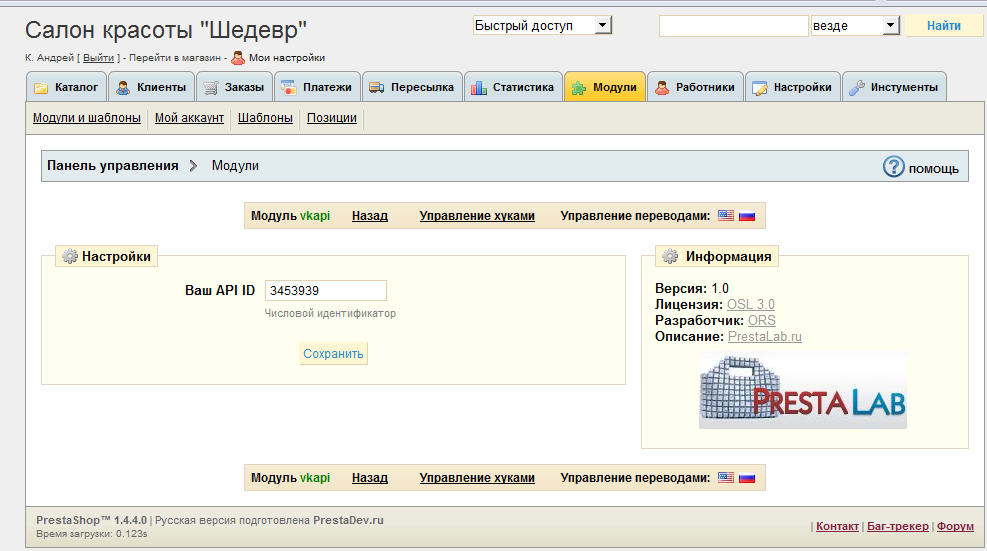Click gear icon beside Настройки heading
This screenshot has width=987, height=551.
coord(70,256)
